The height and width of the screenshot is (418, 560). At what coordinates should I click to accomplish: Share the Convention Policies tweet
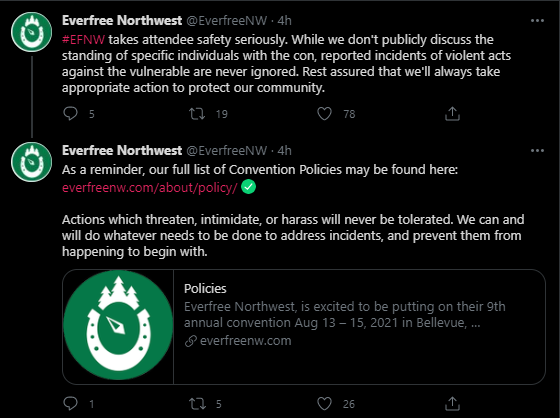[x=452, y=403]
